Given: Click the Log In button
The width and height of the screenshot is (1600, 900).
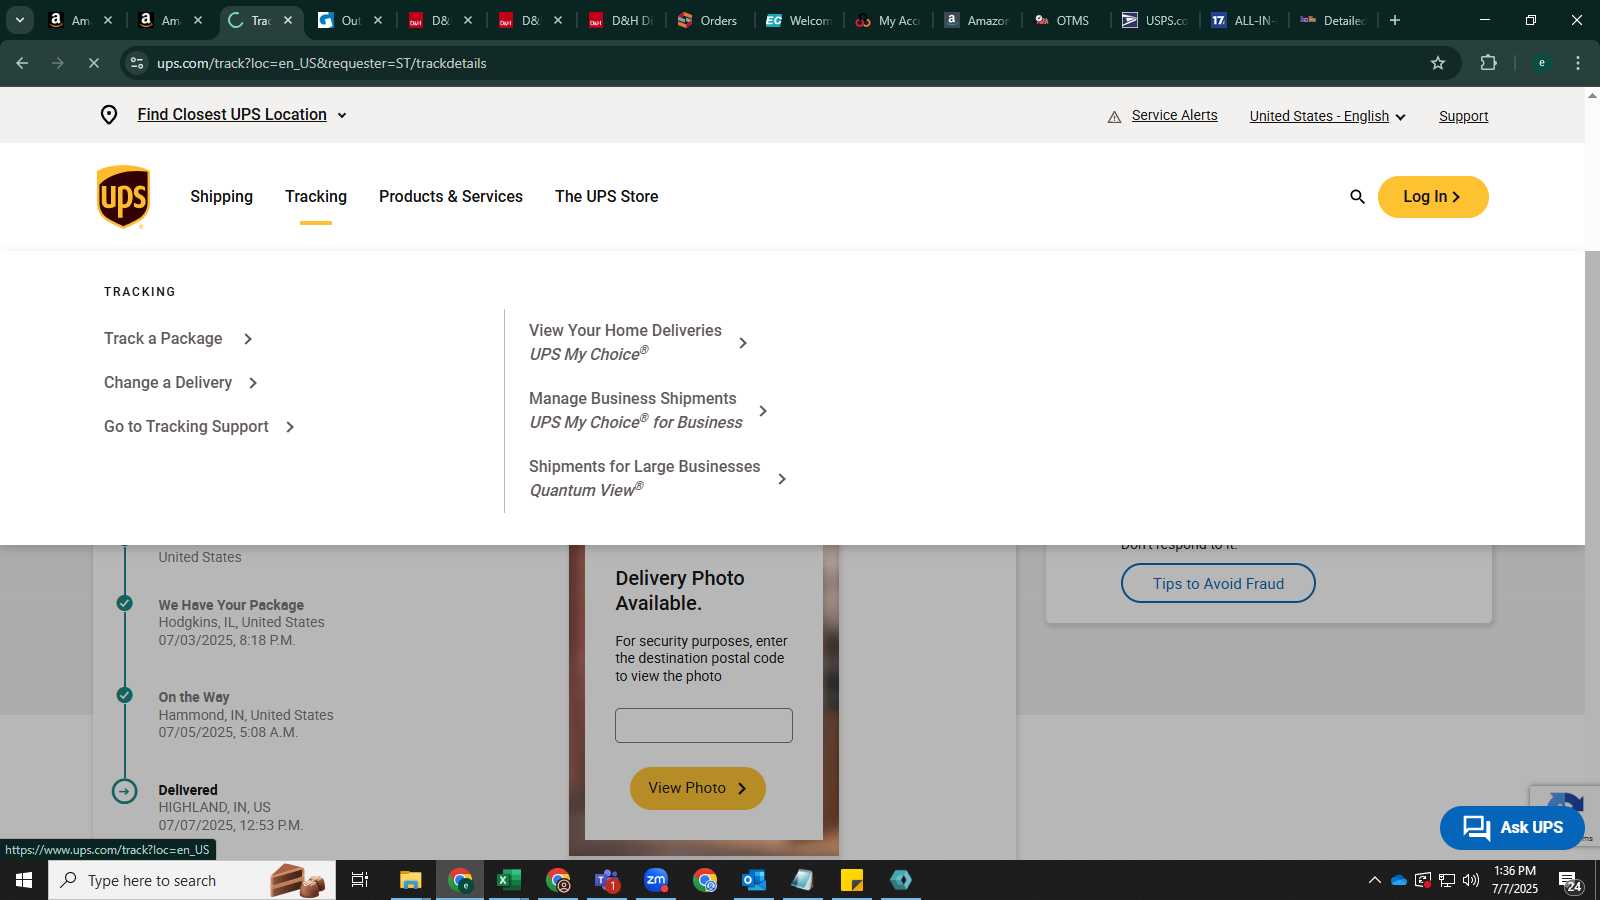Looking at the screenshot, I should (x=1433, y=197).
